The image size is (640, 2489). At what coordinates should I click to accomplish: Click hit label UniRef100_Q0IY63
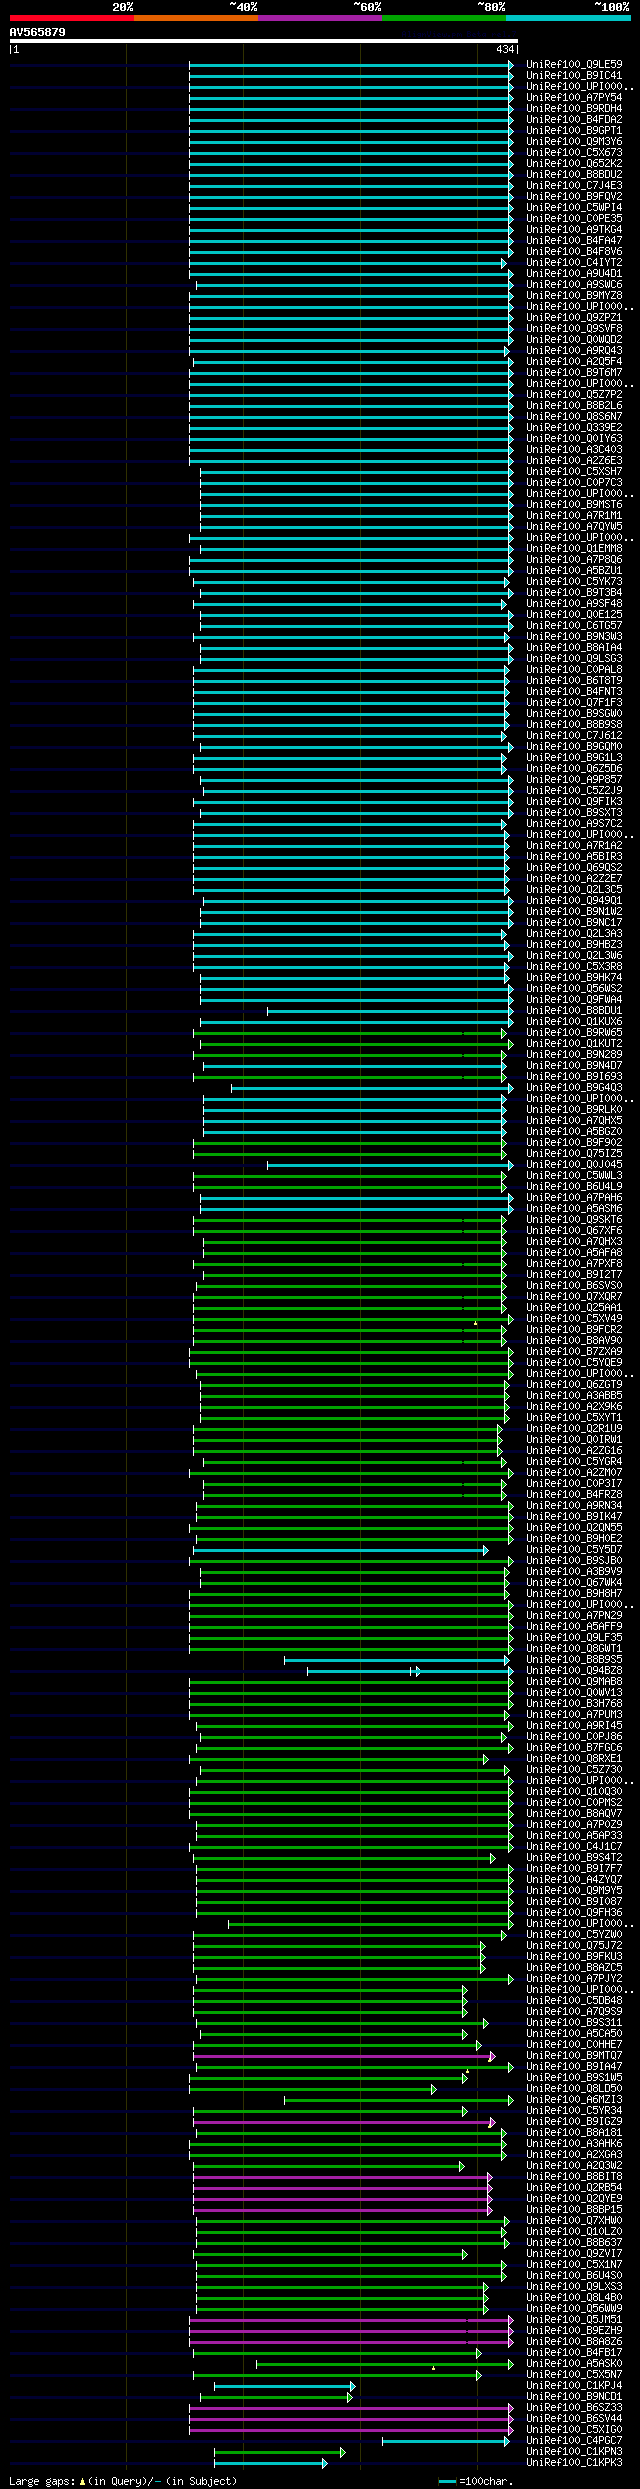574,438
